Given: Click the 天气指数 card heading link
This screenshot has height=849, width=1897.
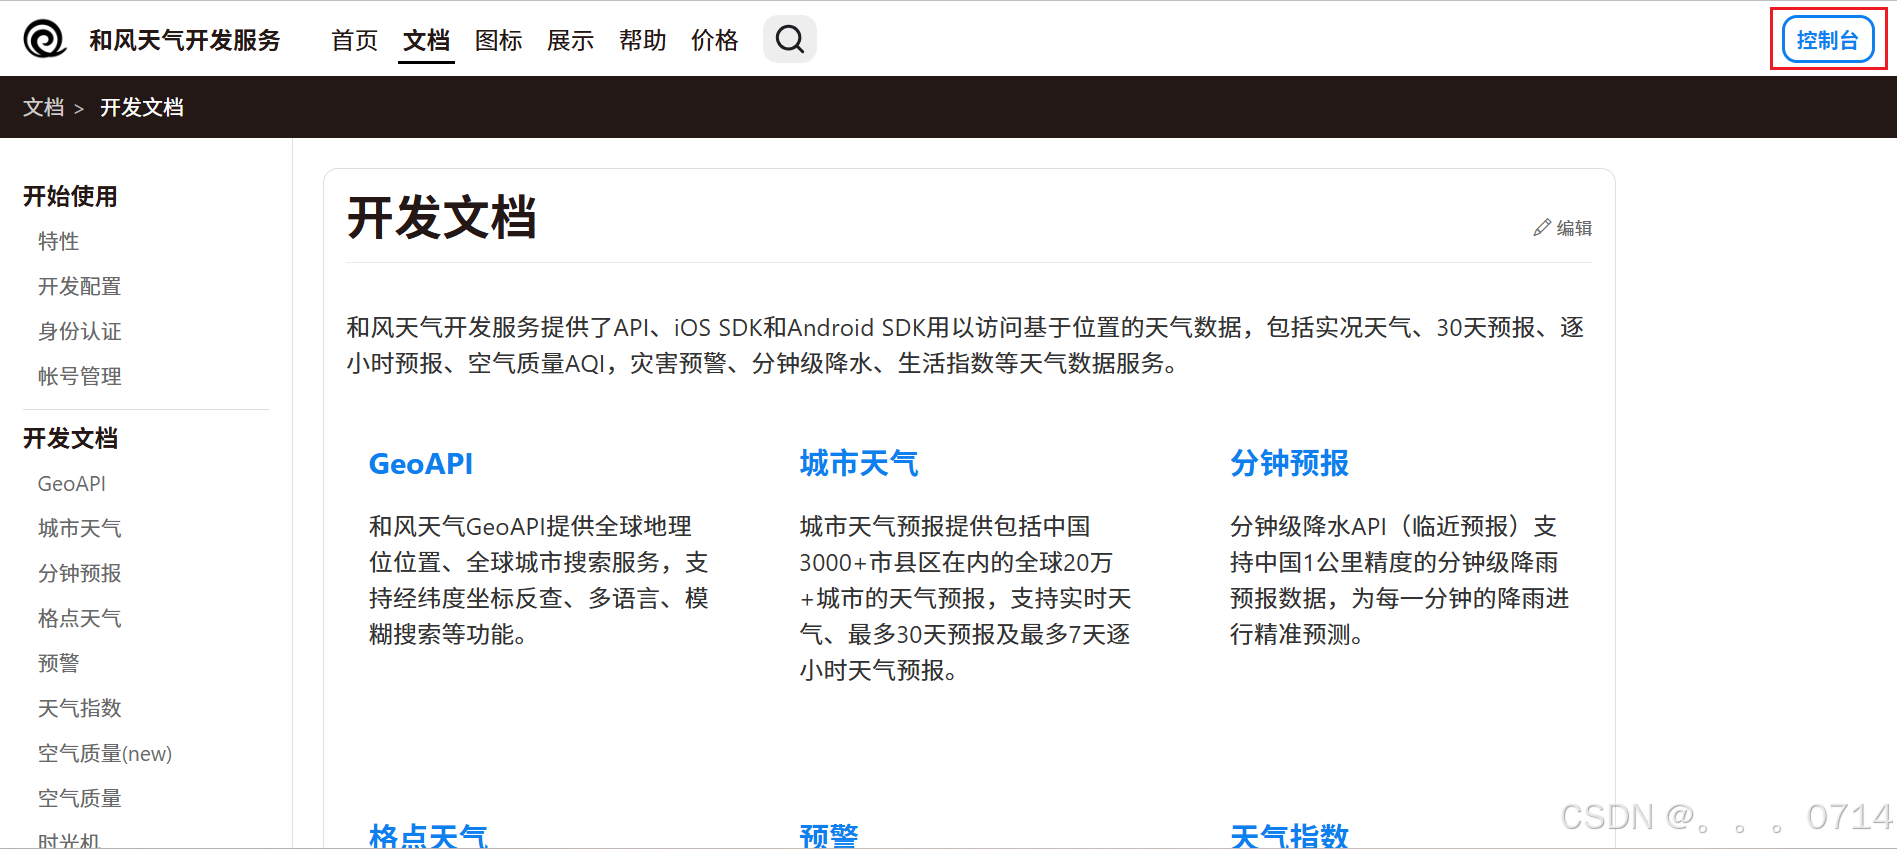Looking at the screenshot, I should point(1290,835).
